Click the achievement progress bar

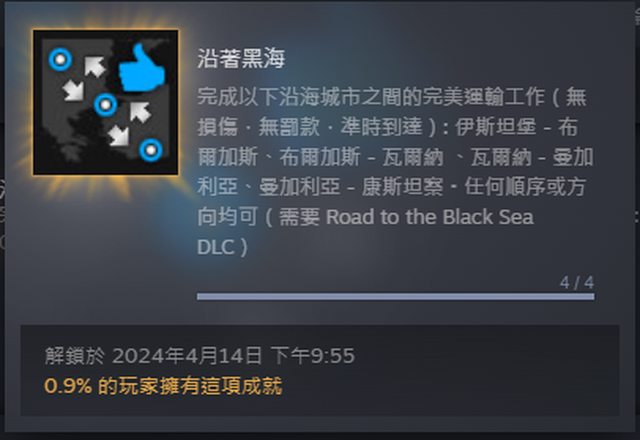[396, 296]
